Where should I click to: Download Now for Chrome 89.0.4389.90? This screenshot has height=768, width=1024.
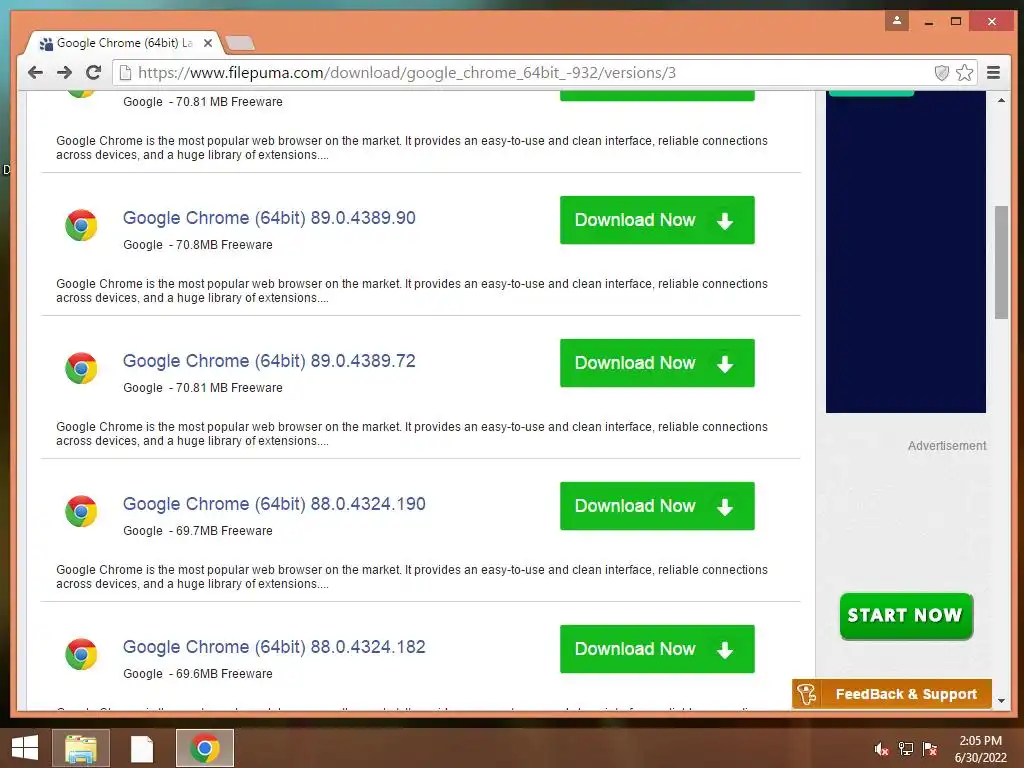pos(657,220)
